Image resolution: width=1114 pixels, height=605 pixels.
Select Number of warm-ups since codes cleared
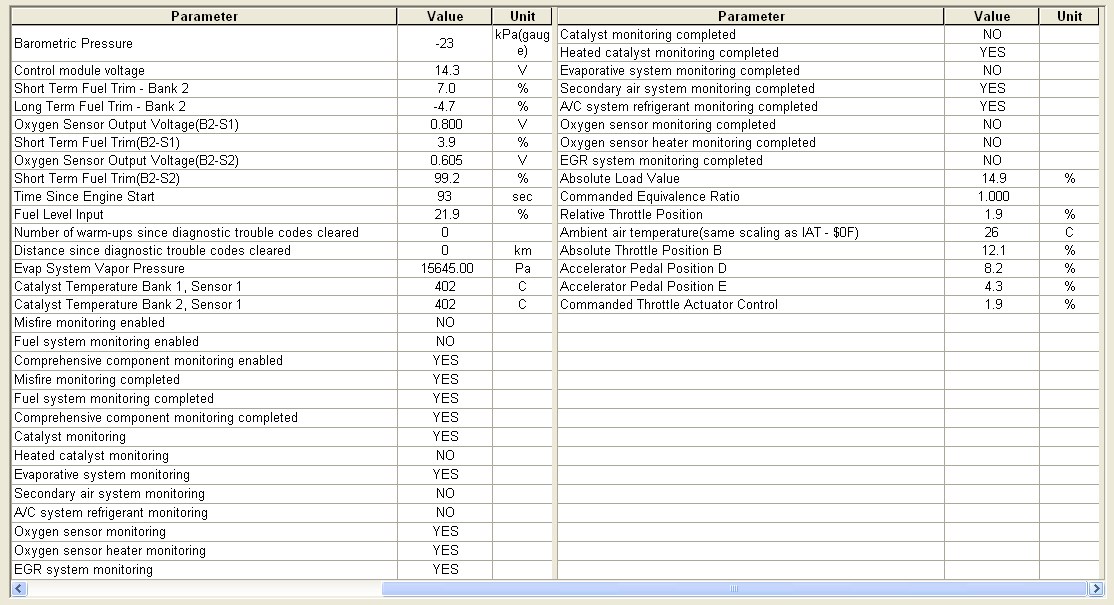tap(281, 232)
